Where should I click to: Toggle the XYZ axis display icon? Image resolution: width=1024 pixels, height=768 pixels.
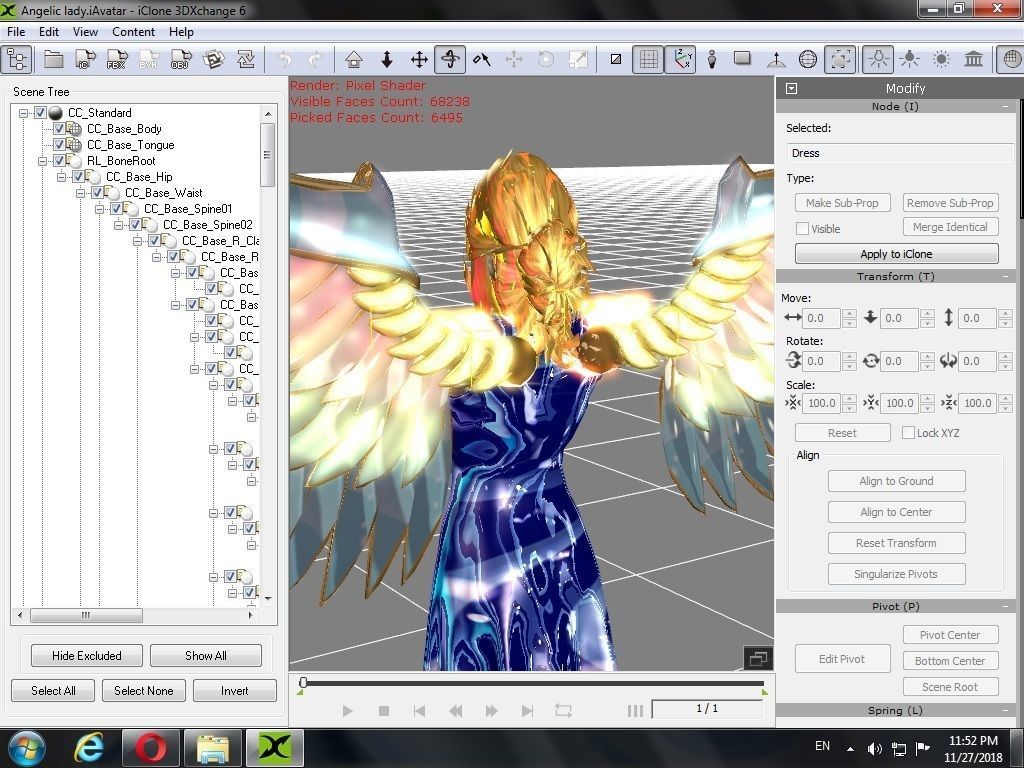click(x=680, y=59)
